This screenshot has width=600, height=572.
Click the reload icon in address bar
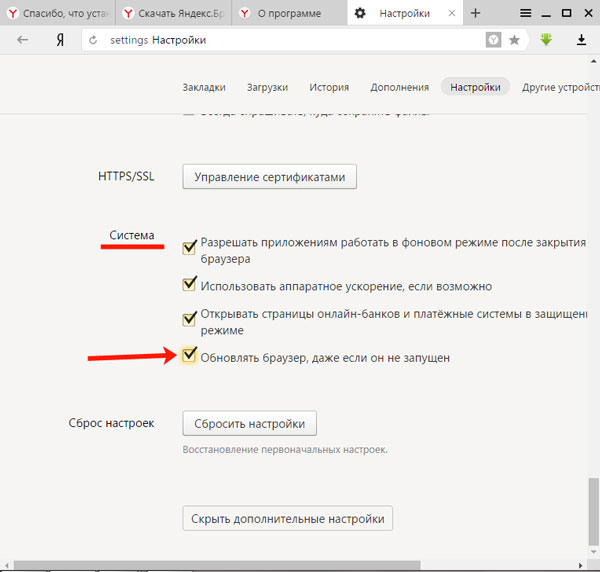coord(94,40)
